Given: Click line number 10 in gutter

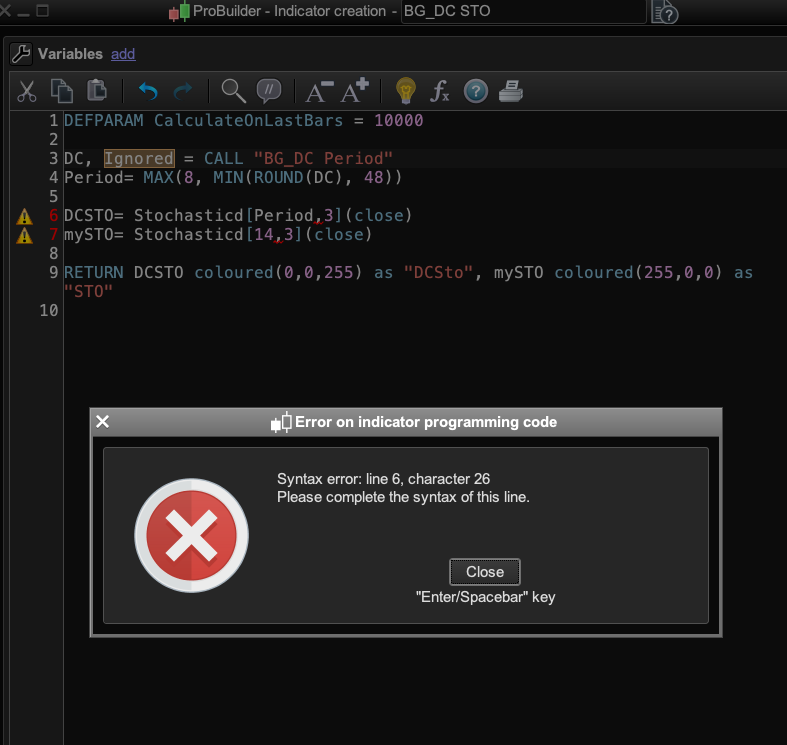Looking at the screenshot, I should [49, 311].
